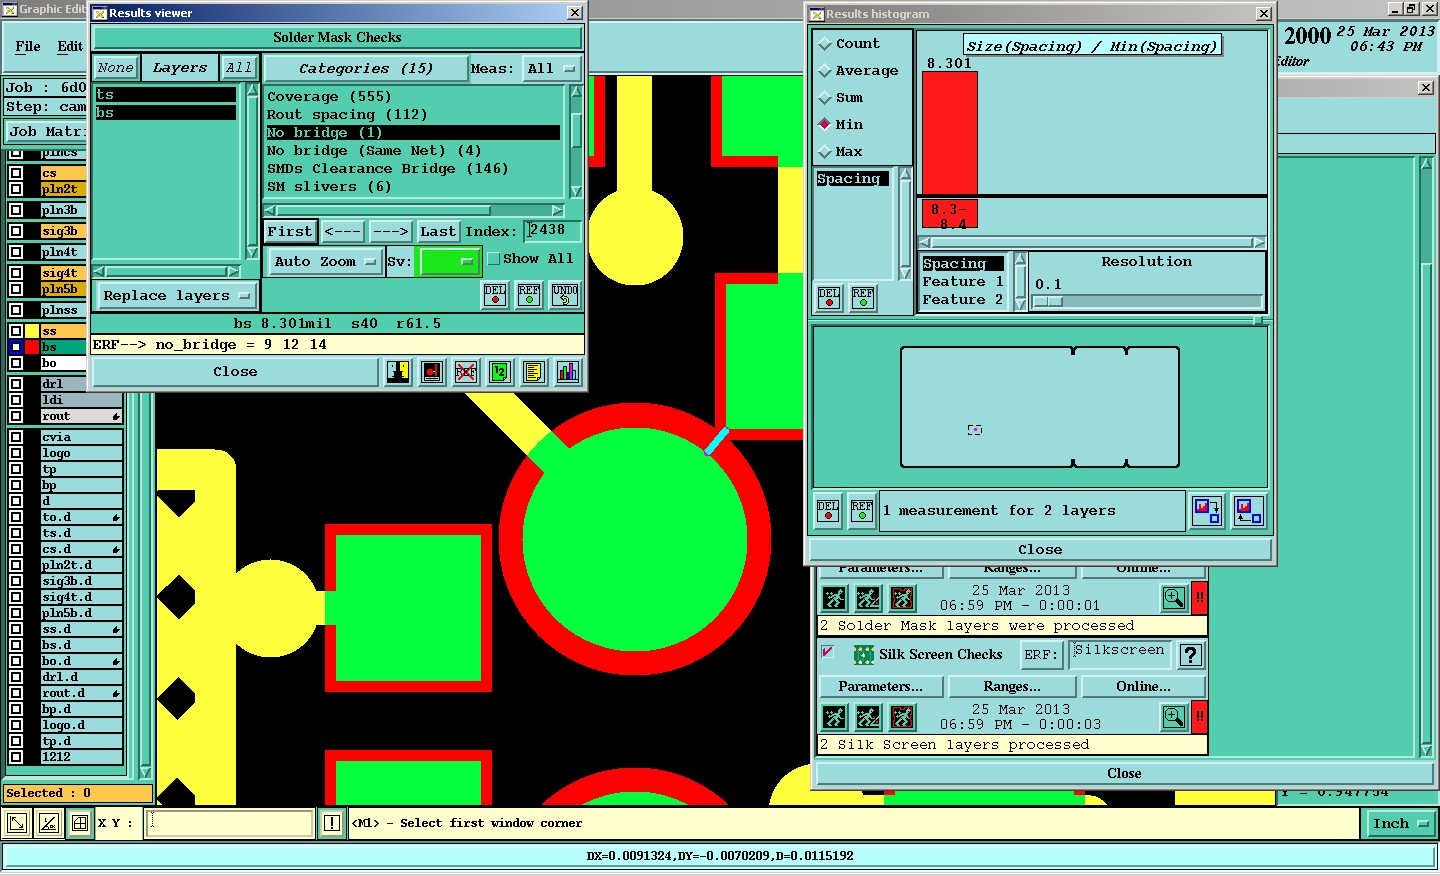Screen dimensions: 1440x876
Task: Click second run icon in Silk Screen Checks
Action: [x=868, y=717]
